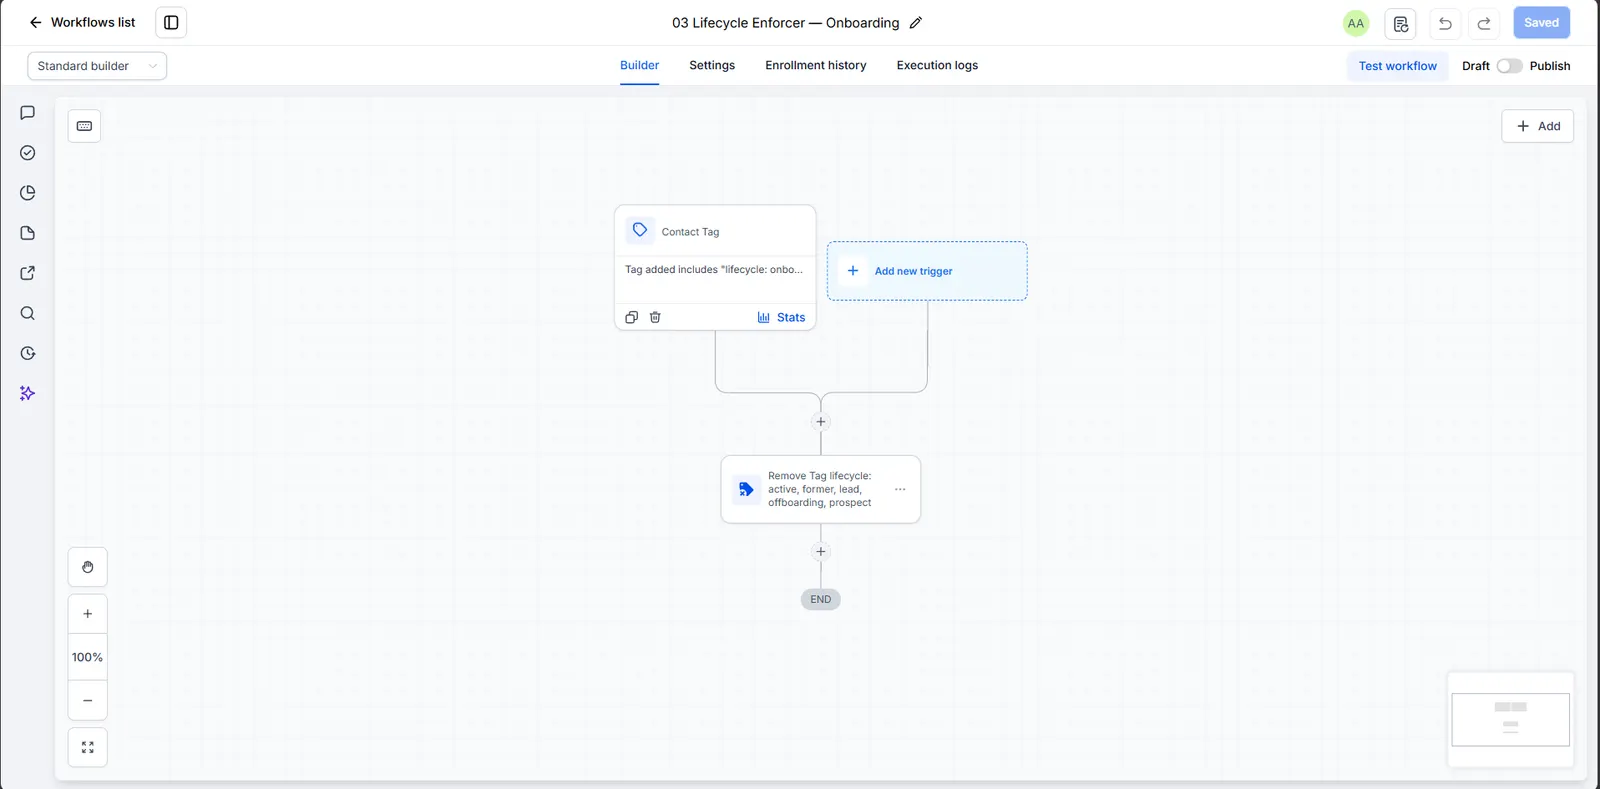The height and width of the screenshot is (789, 1600).
Task: Add step above Remove Tag action
Action: 821,422
